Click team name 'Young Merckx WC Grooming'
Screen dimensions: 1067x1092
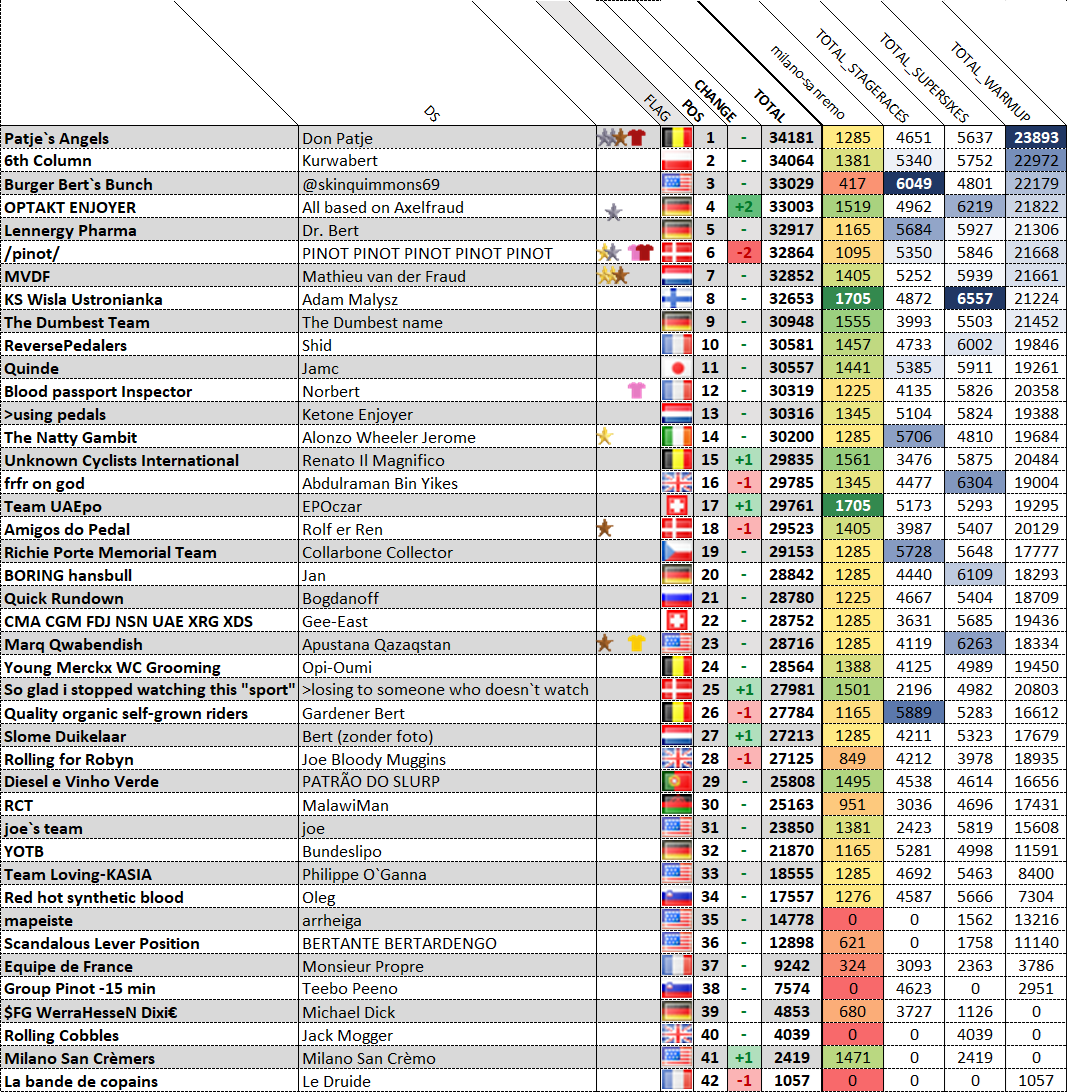112,667
